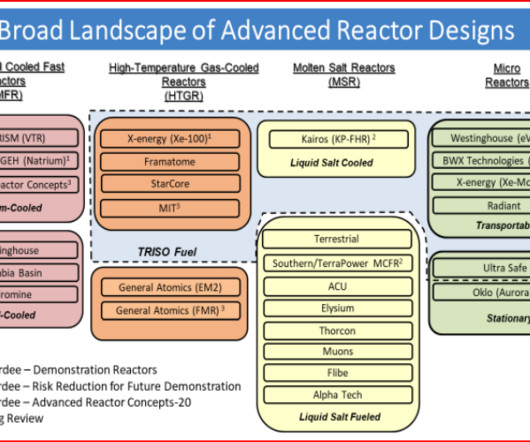Select the RISM (VTR) box
Viewport: 530px width, 442px height.
[39, 138]
